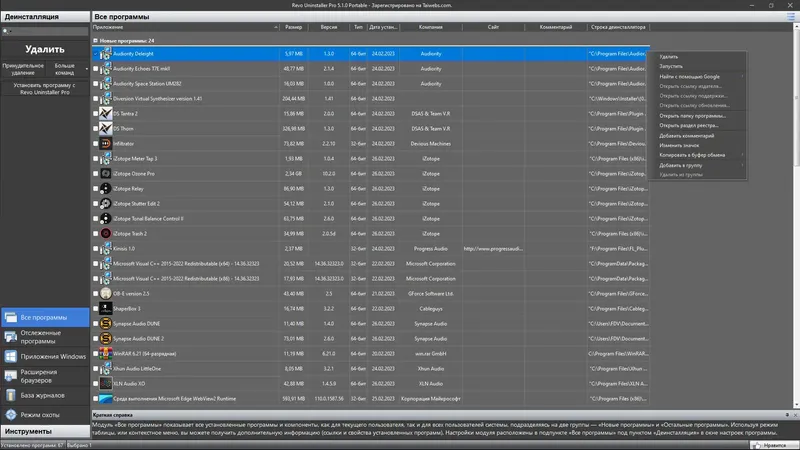The width and height of the screenshot is (800, 450).
Task: Choose Добавить комментарий in context menu
Action: coord(697,136)
